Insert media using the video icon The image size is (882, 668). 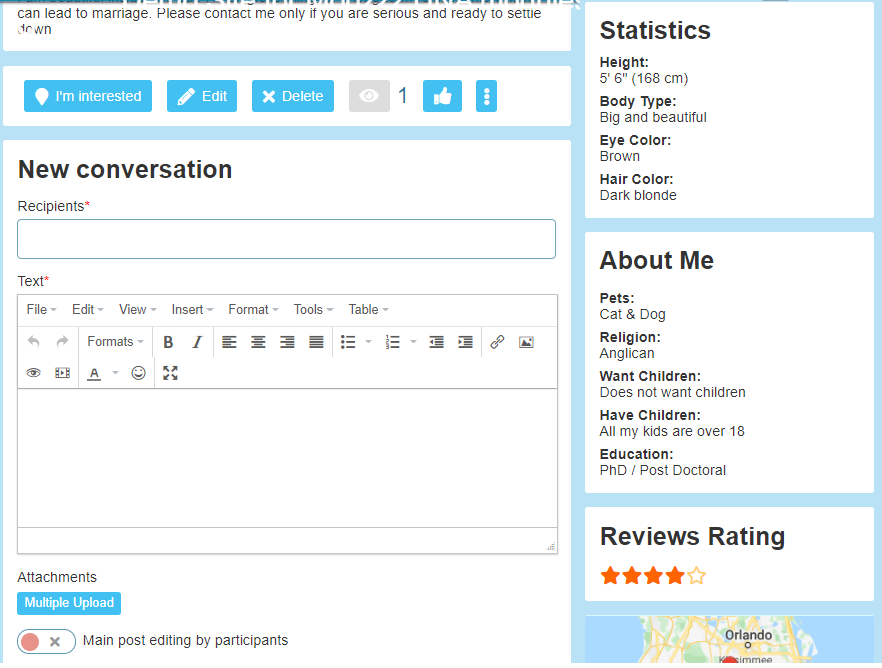click(x=62, y=373)
